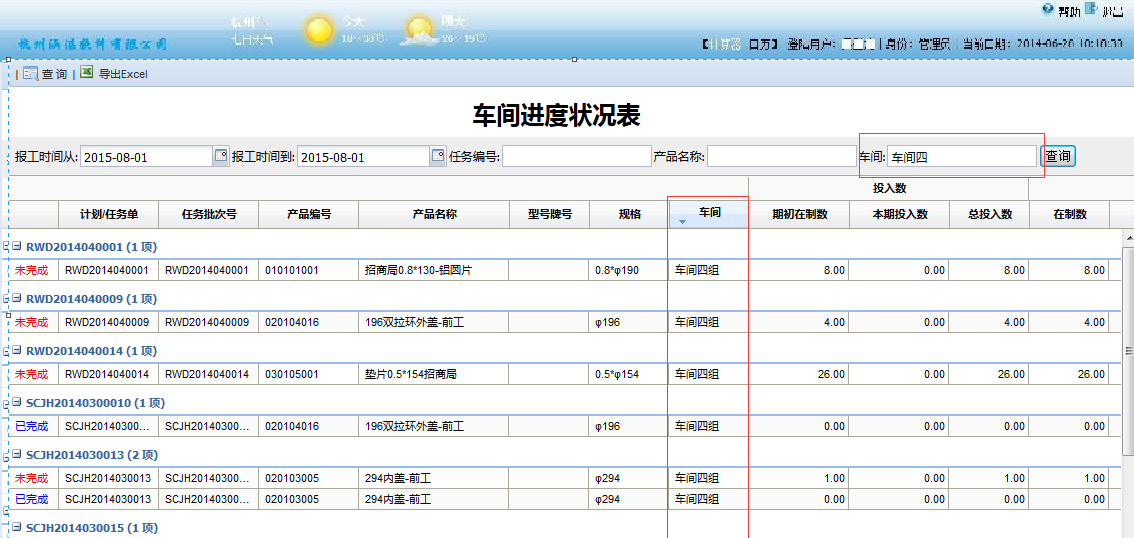Collapse the RWD2014040001 group
The width and height of the screenshot is (1134, 538).
(17, 247)
